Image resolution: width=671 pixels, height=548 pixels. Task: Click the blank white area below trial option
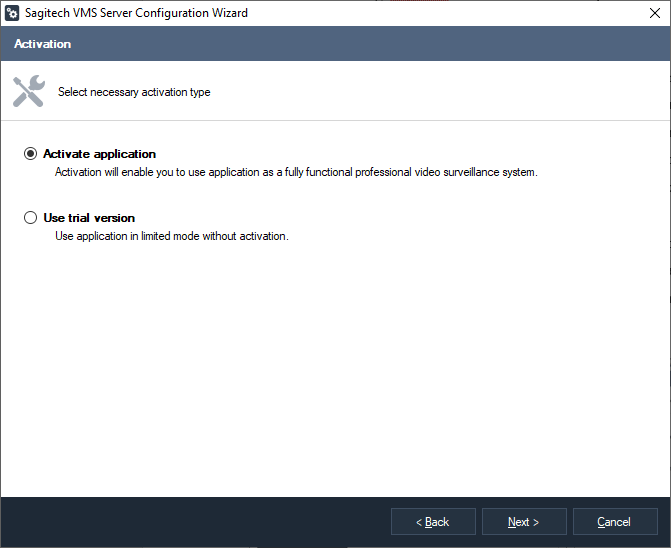pos(335,370)
